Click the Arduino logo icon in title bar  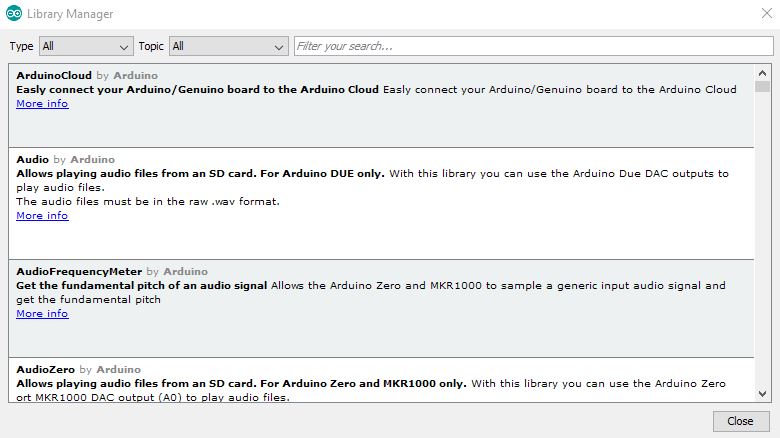click(x=14, y=13)
